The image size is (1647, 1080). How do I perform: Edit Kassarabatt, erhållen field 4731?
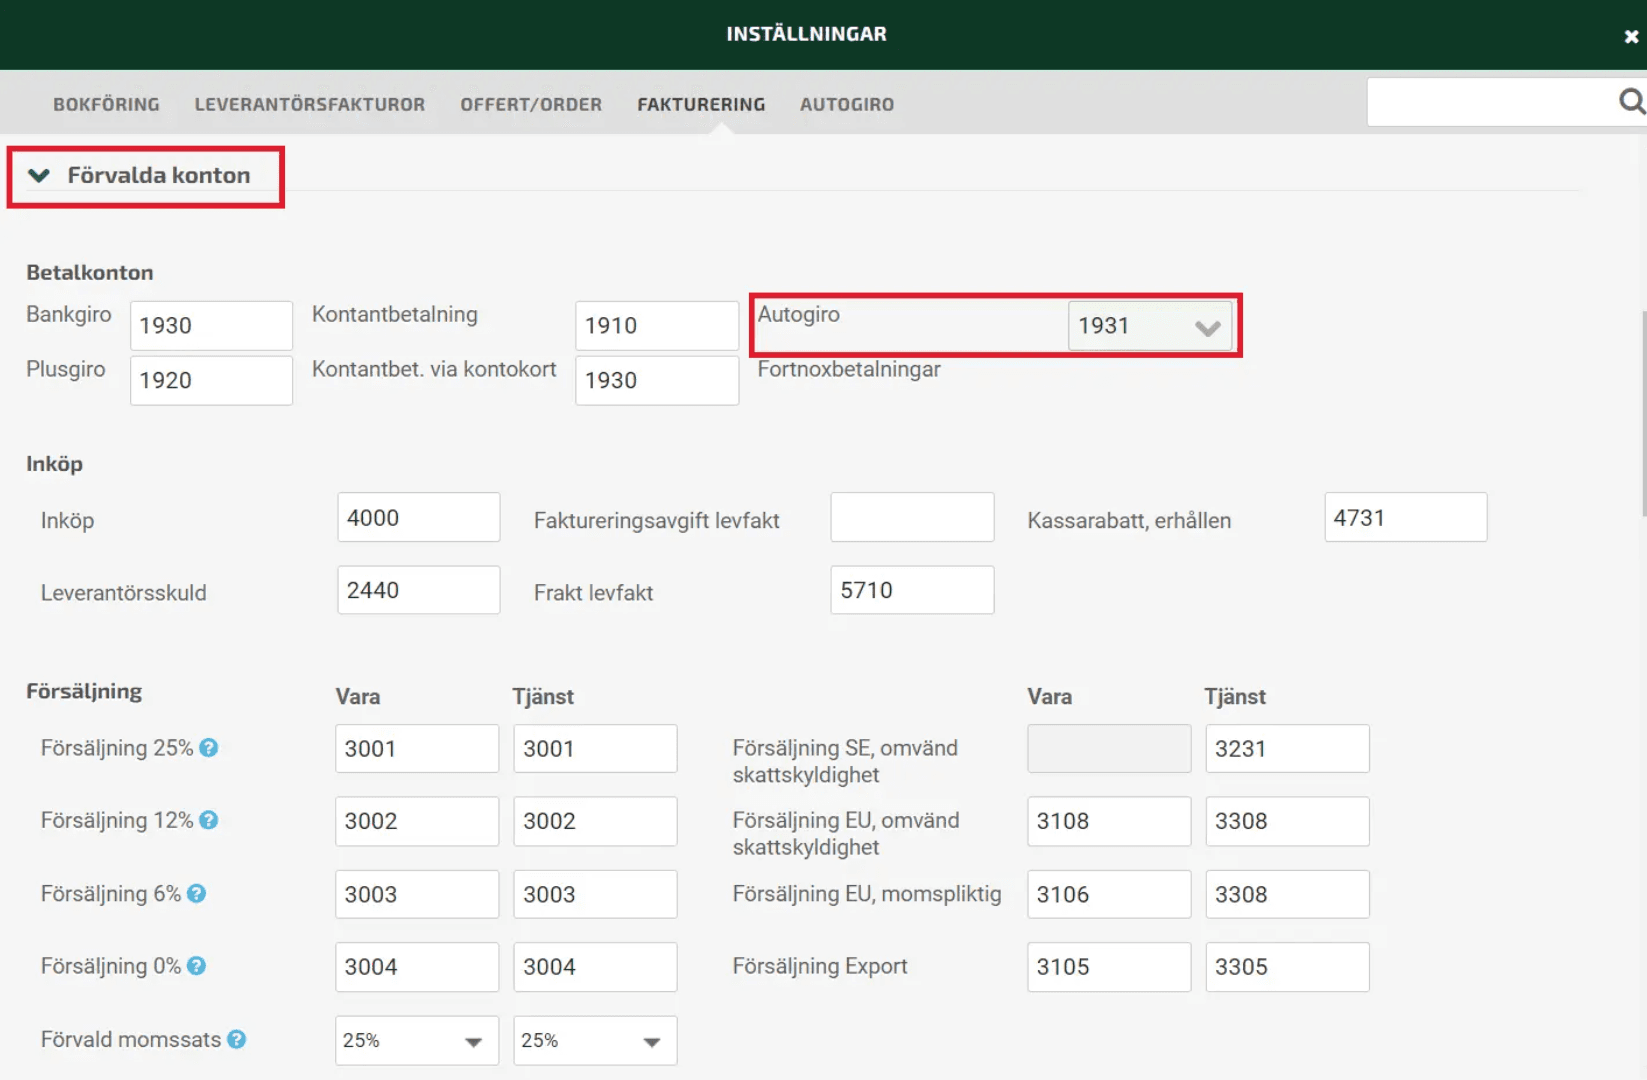point(1406,517)
